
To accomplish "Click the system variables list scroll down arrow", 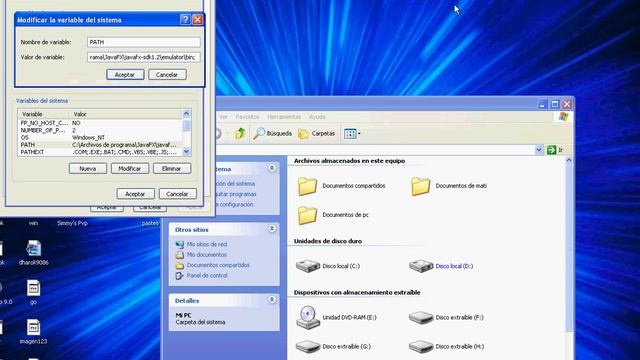I will [x=187, y=151].
